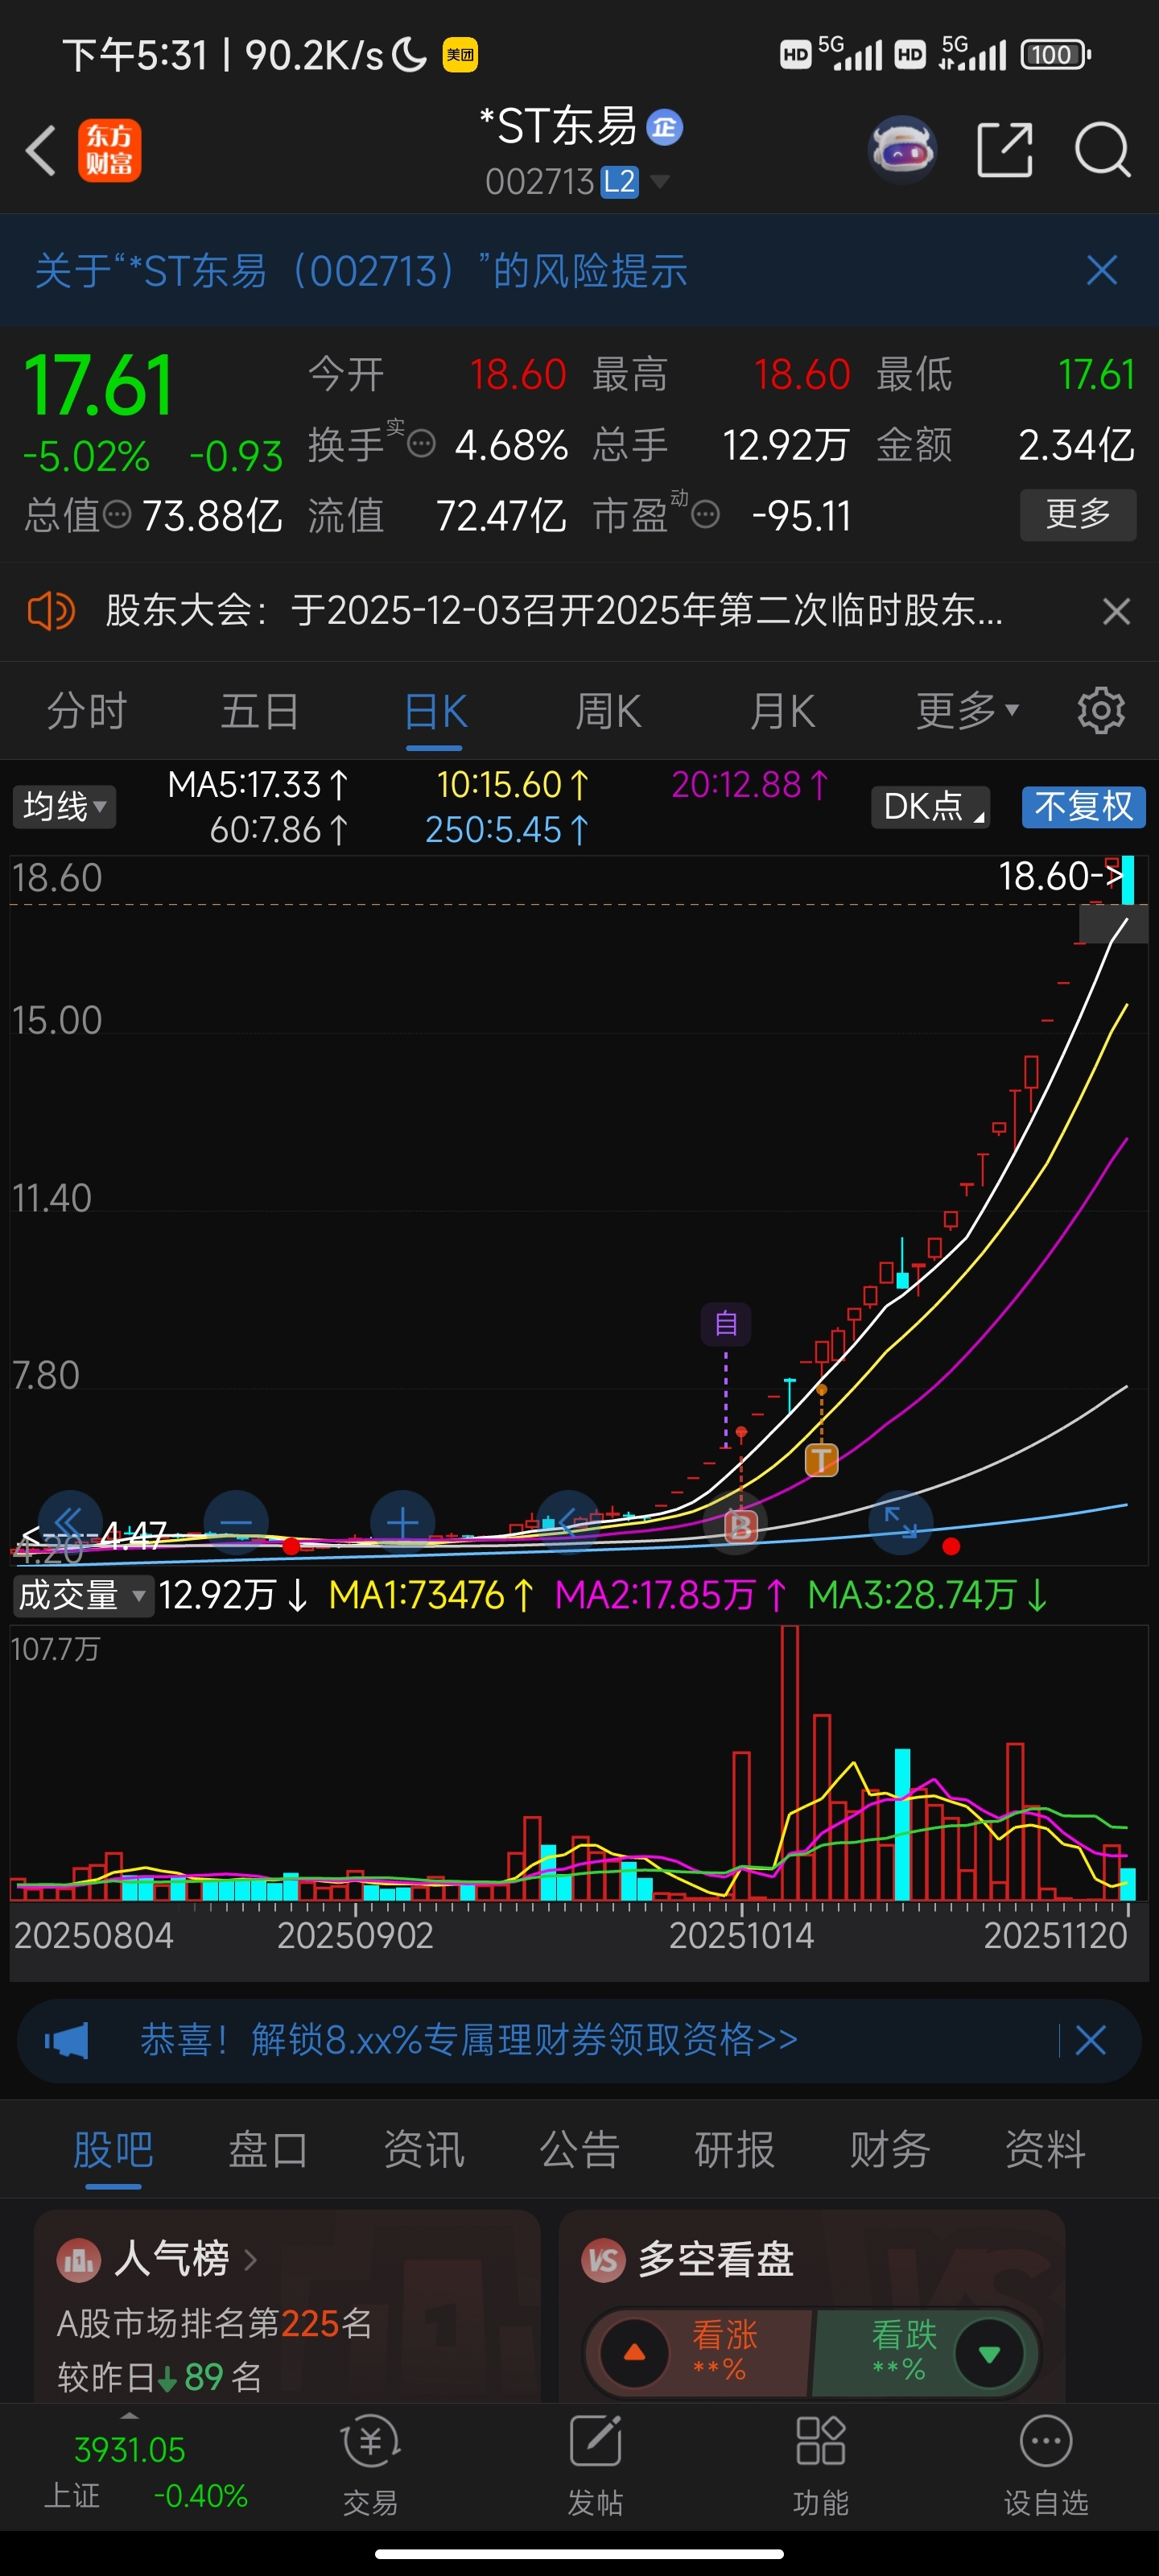This screenshot has width=1159, height=2576.
Task: Open the AI robot assistant icon
Action: pyautogui.click(x=902, y=150)
